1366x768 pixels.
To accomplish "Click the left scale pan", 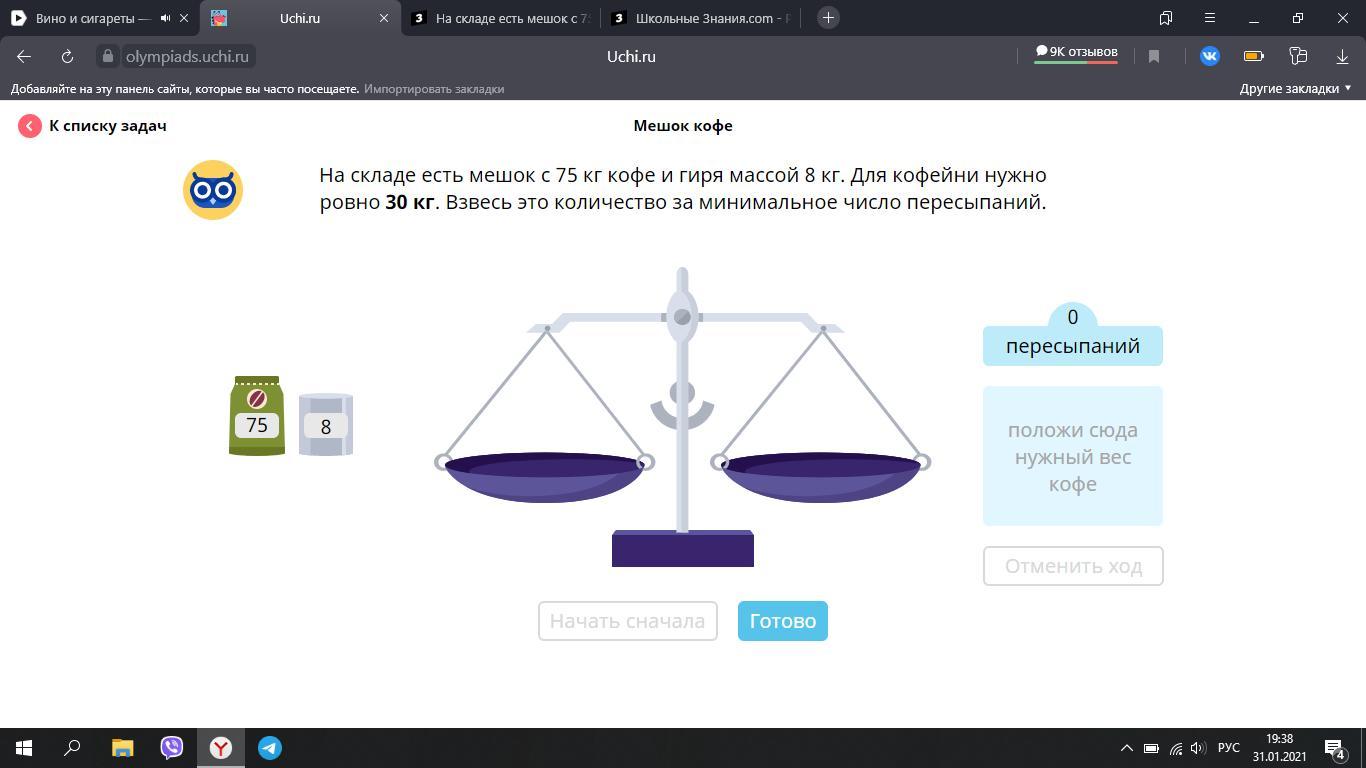I will click(544, 477).
